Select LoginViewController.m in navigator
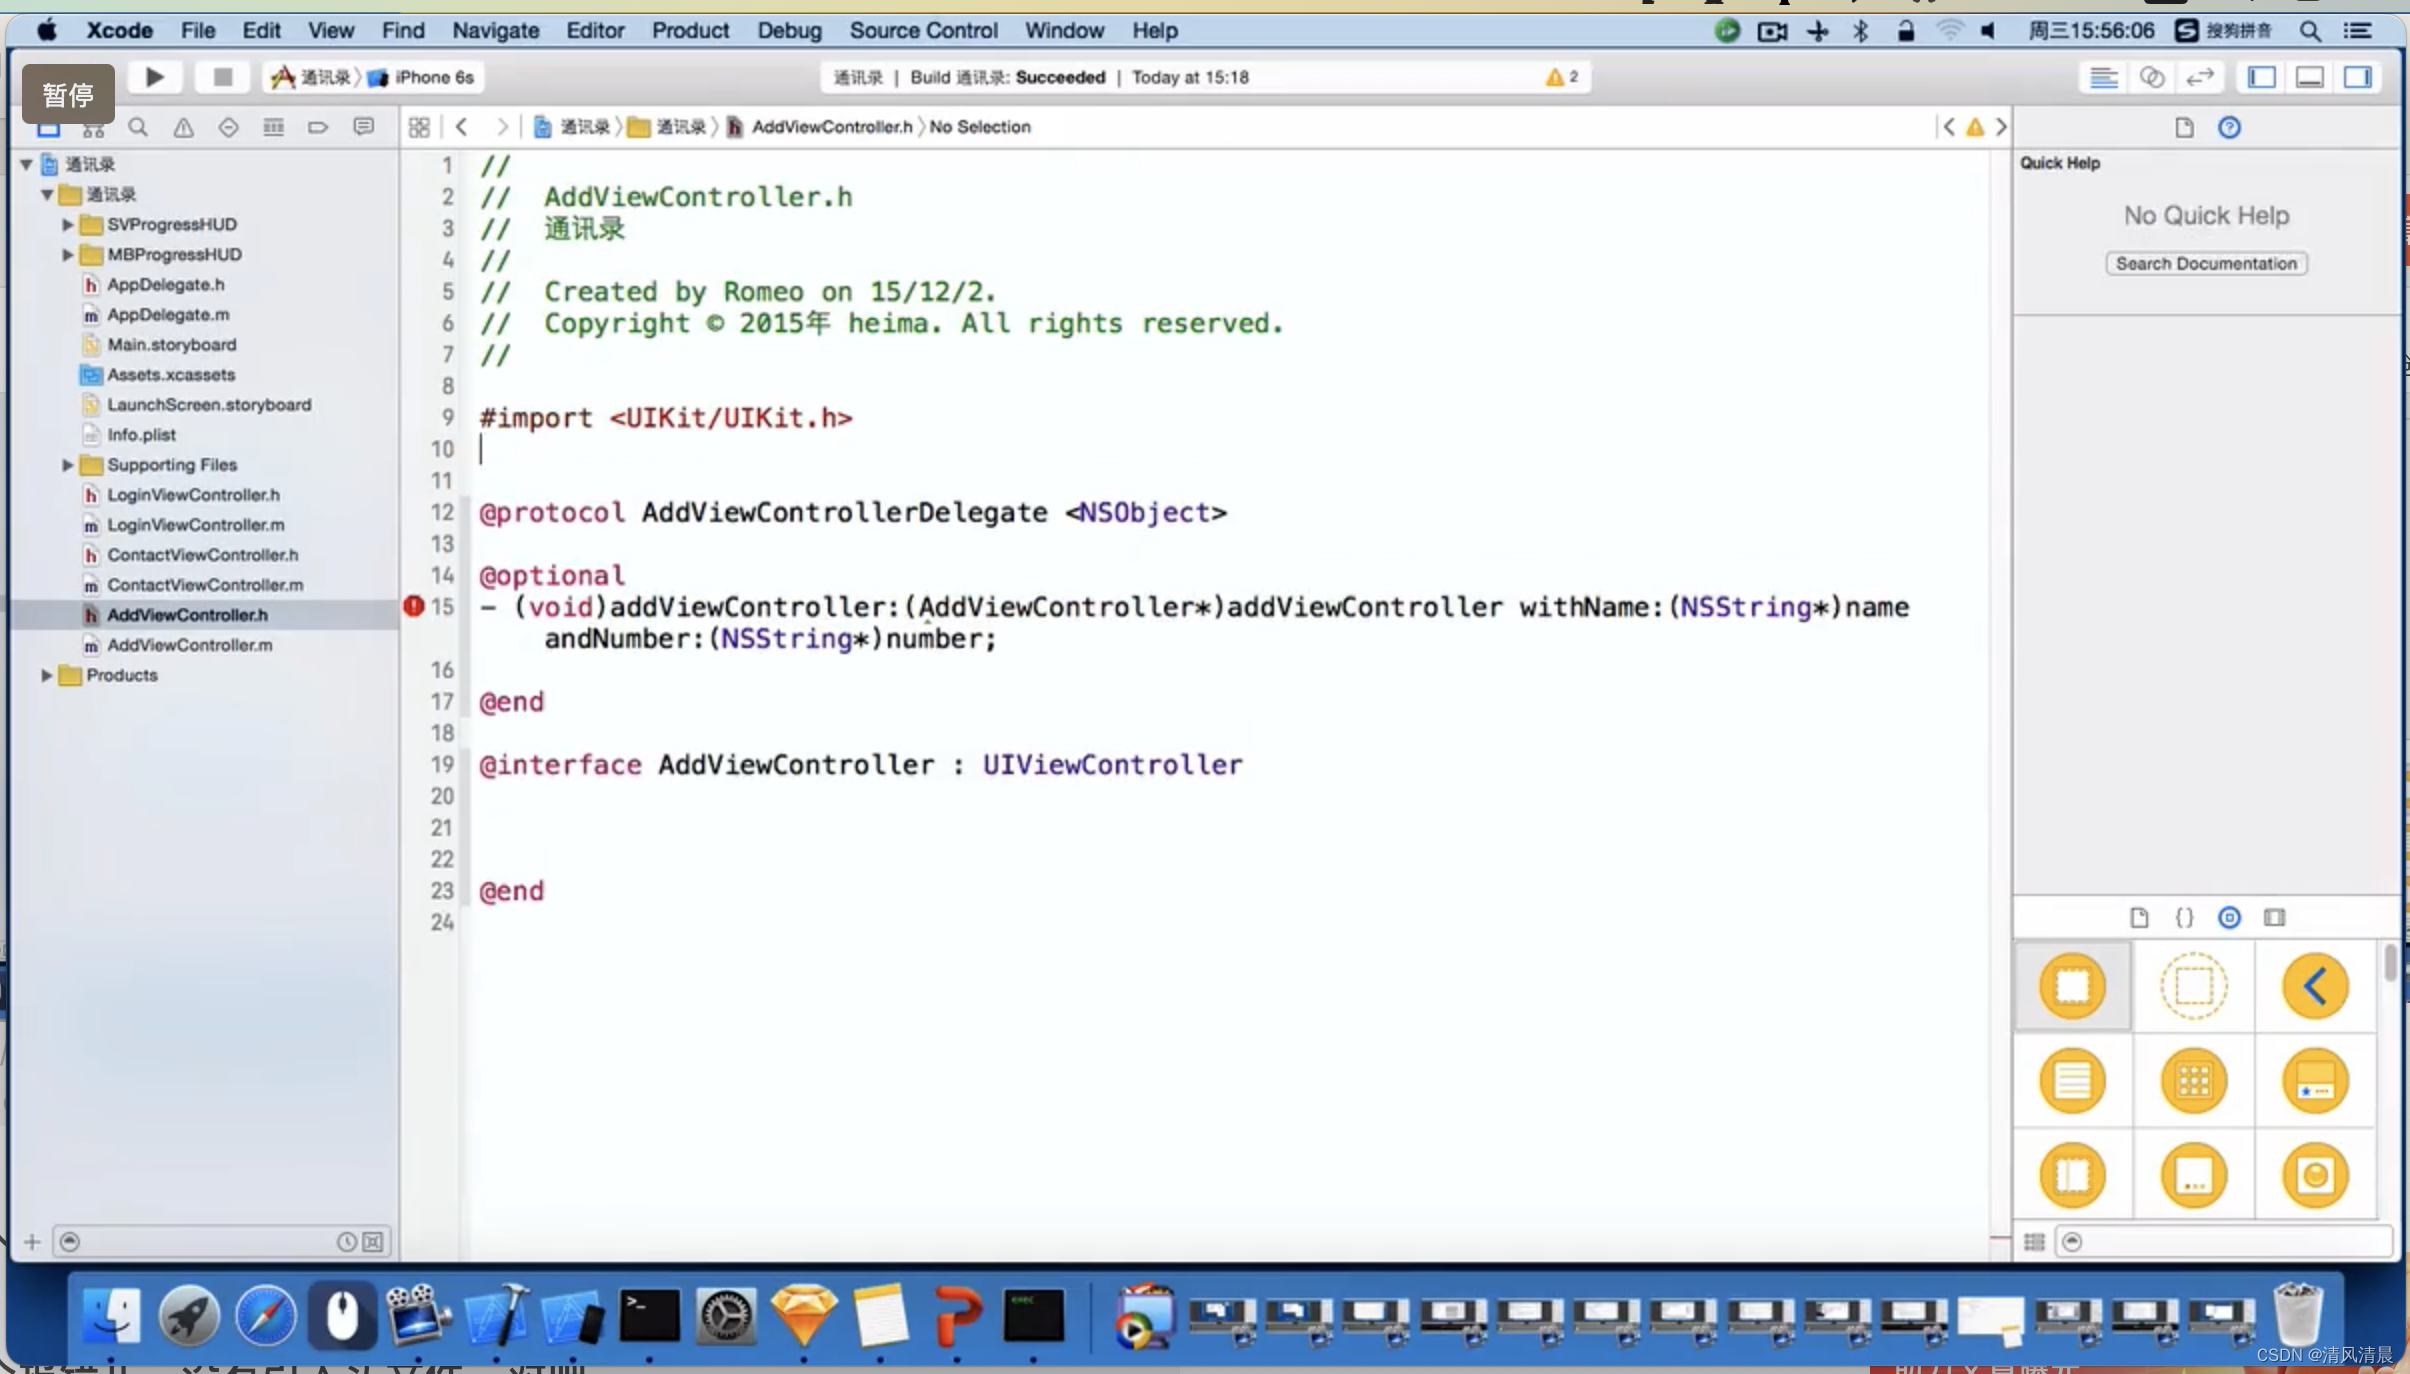 click(196, 525)
